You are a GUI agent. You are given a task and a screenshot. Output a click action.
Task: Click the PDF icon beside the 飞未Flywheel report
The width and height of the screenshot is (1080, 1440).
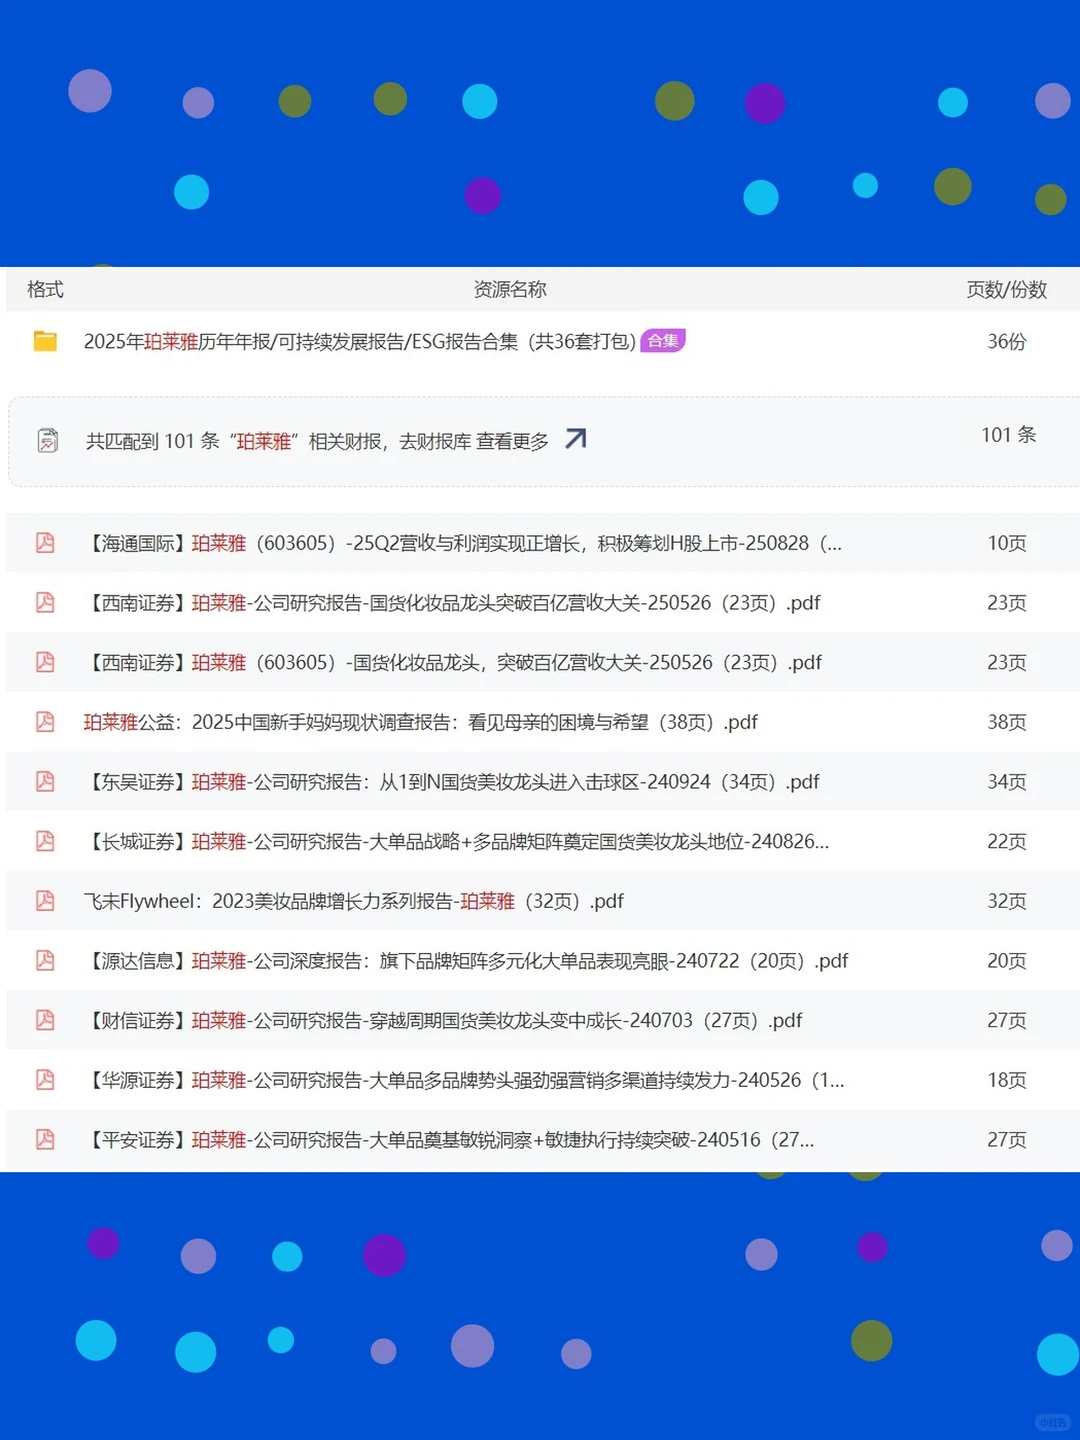click(44, 900)
